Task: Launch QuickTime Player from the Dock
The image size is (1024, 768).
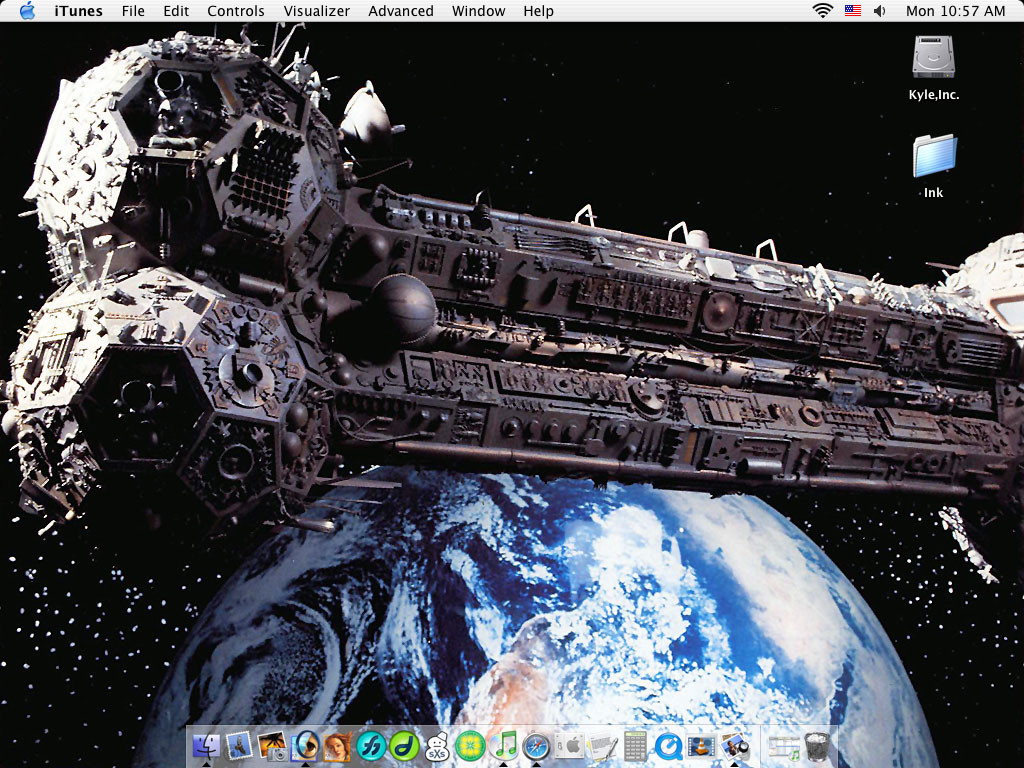Action: click(x=668, y=746)
